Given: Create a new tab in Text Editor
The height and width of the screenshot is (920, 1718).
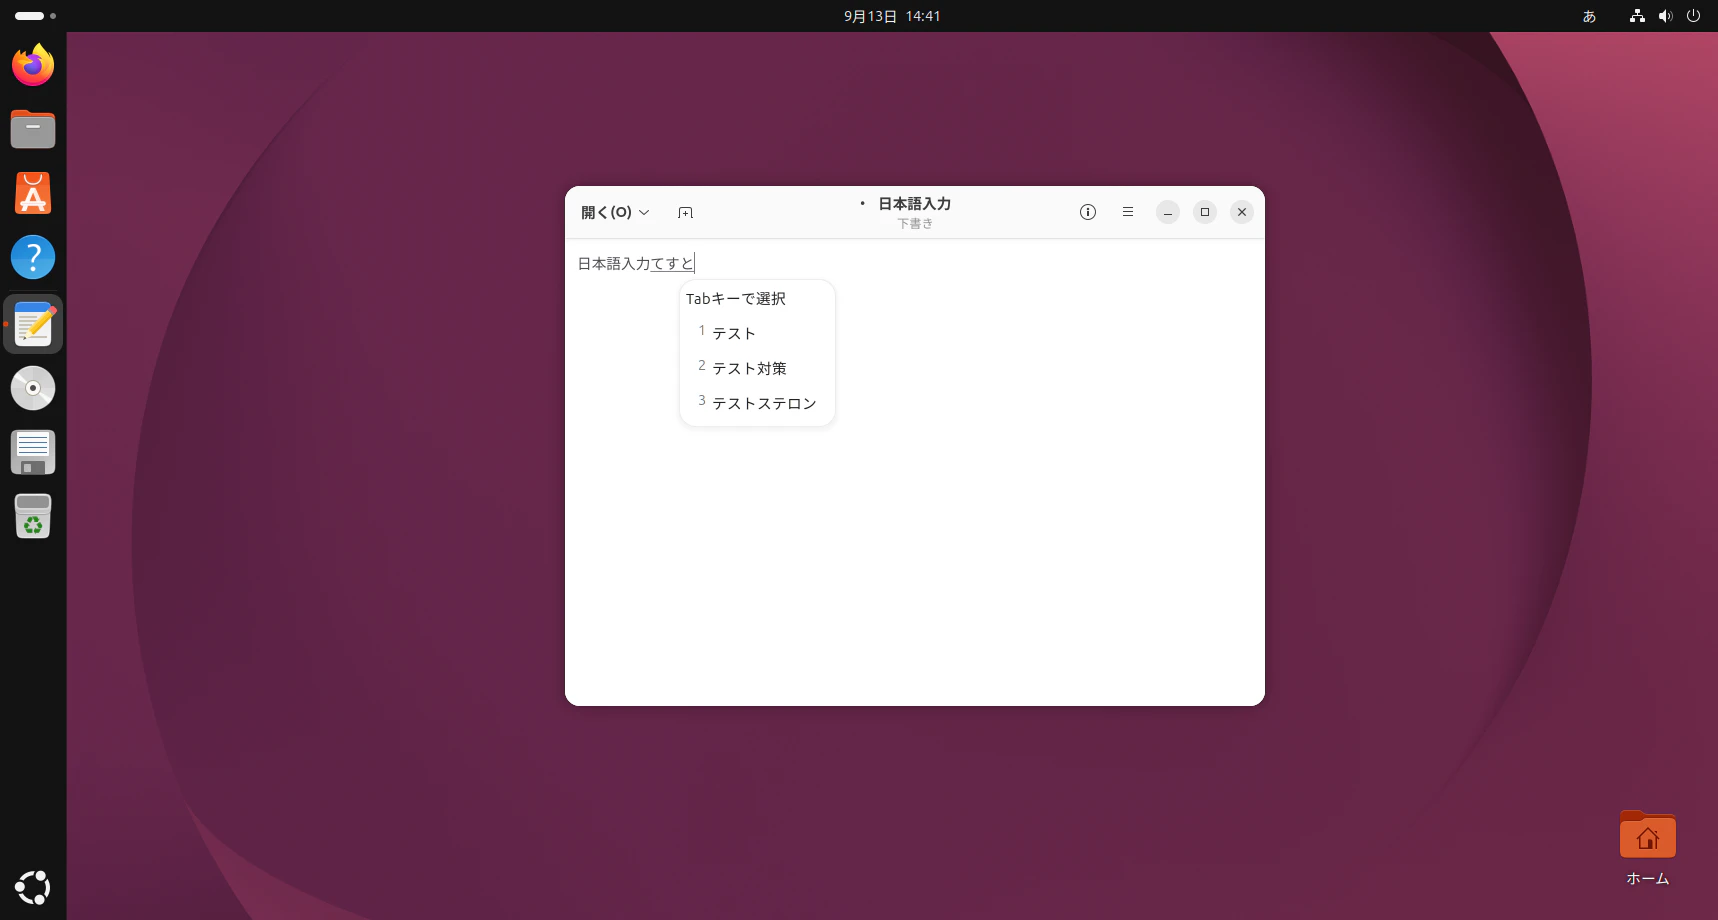Looking at the screenshot, I should (685, 212).
